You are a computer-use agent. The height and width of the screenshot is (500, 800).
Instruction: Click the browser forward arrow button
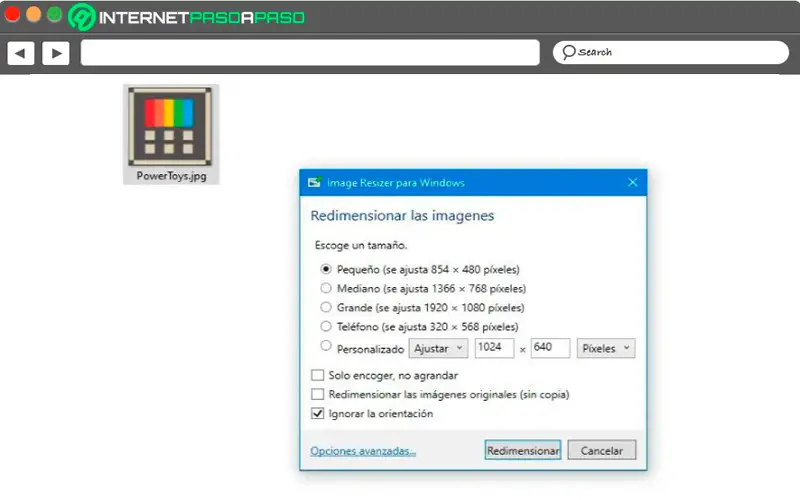(56, 53)
